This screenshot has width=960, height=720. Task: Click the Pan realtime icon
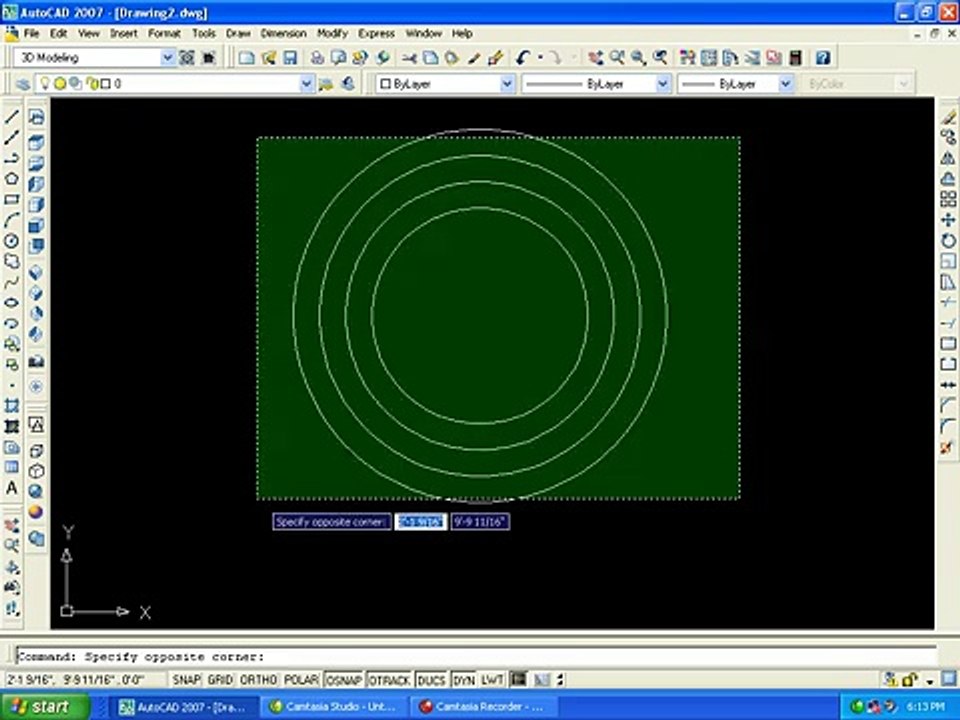coord(595,58)
